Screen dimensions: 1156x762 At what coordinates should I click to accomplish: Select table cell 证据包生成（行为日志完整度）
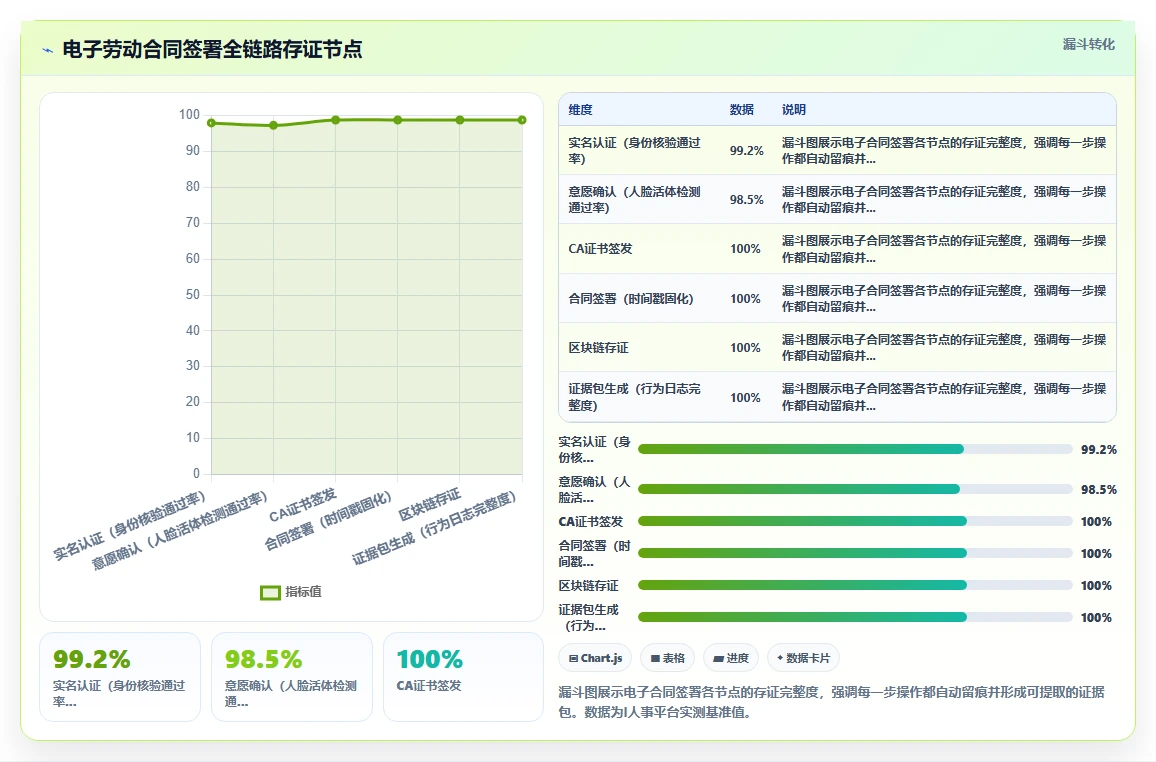tap(635, 397)
